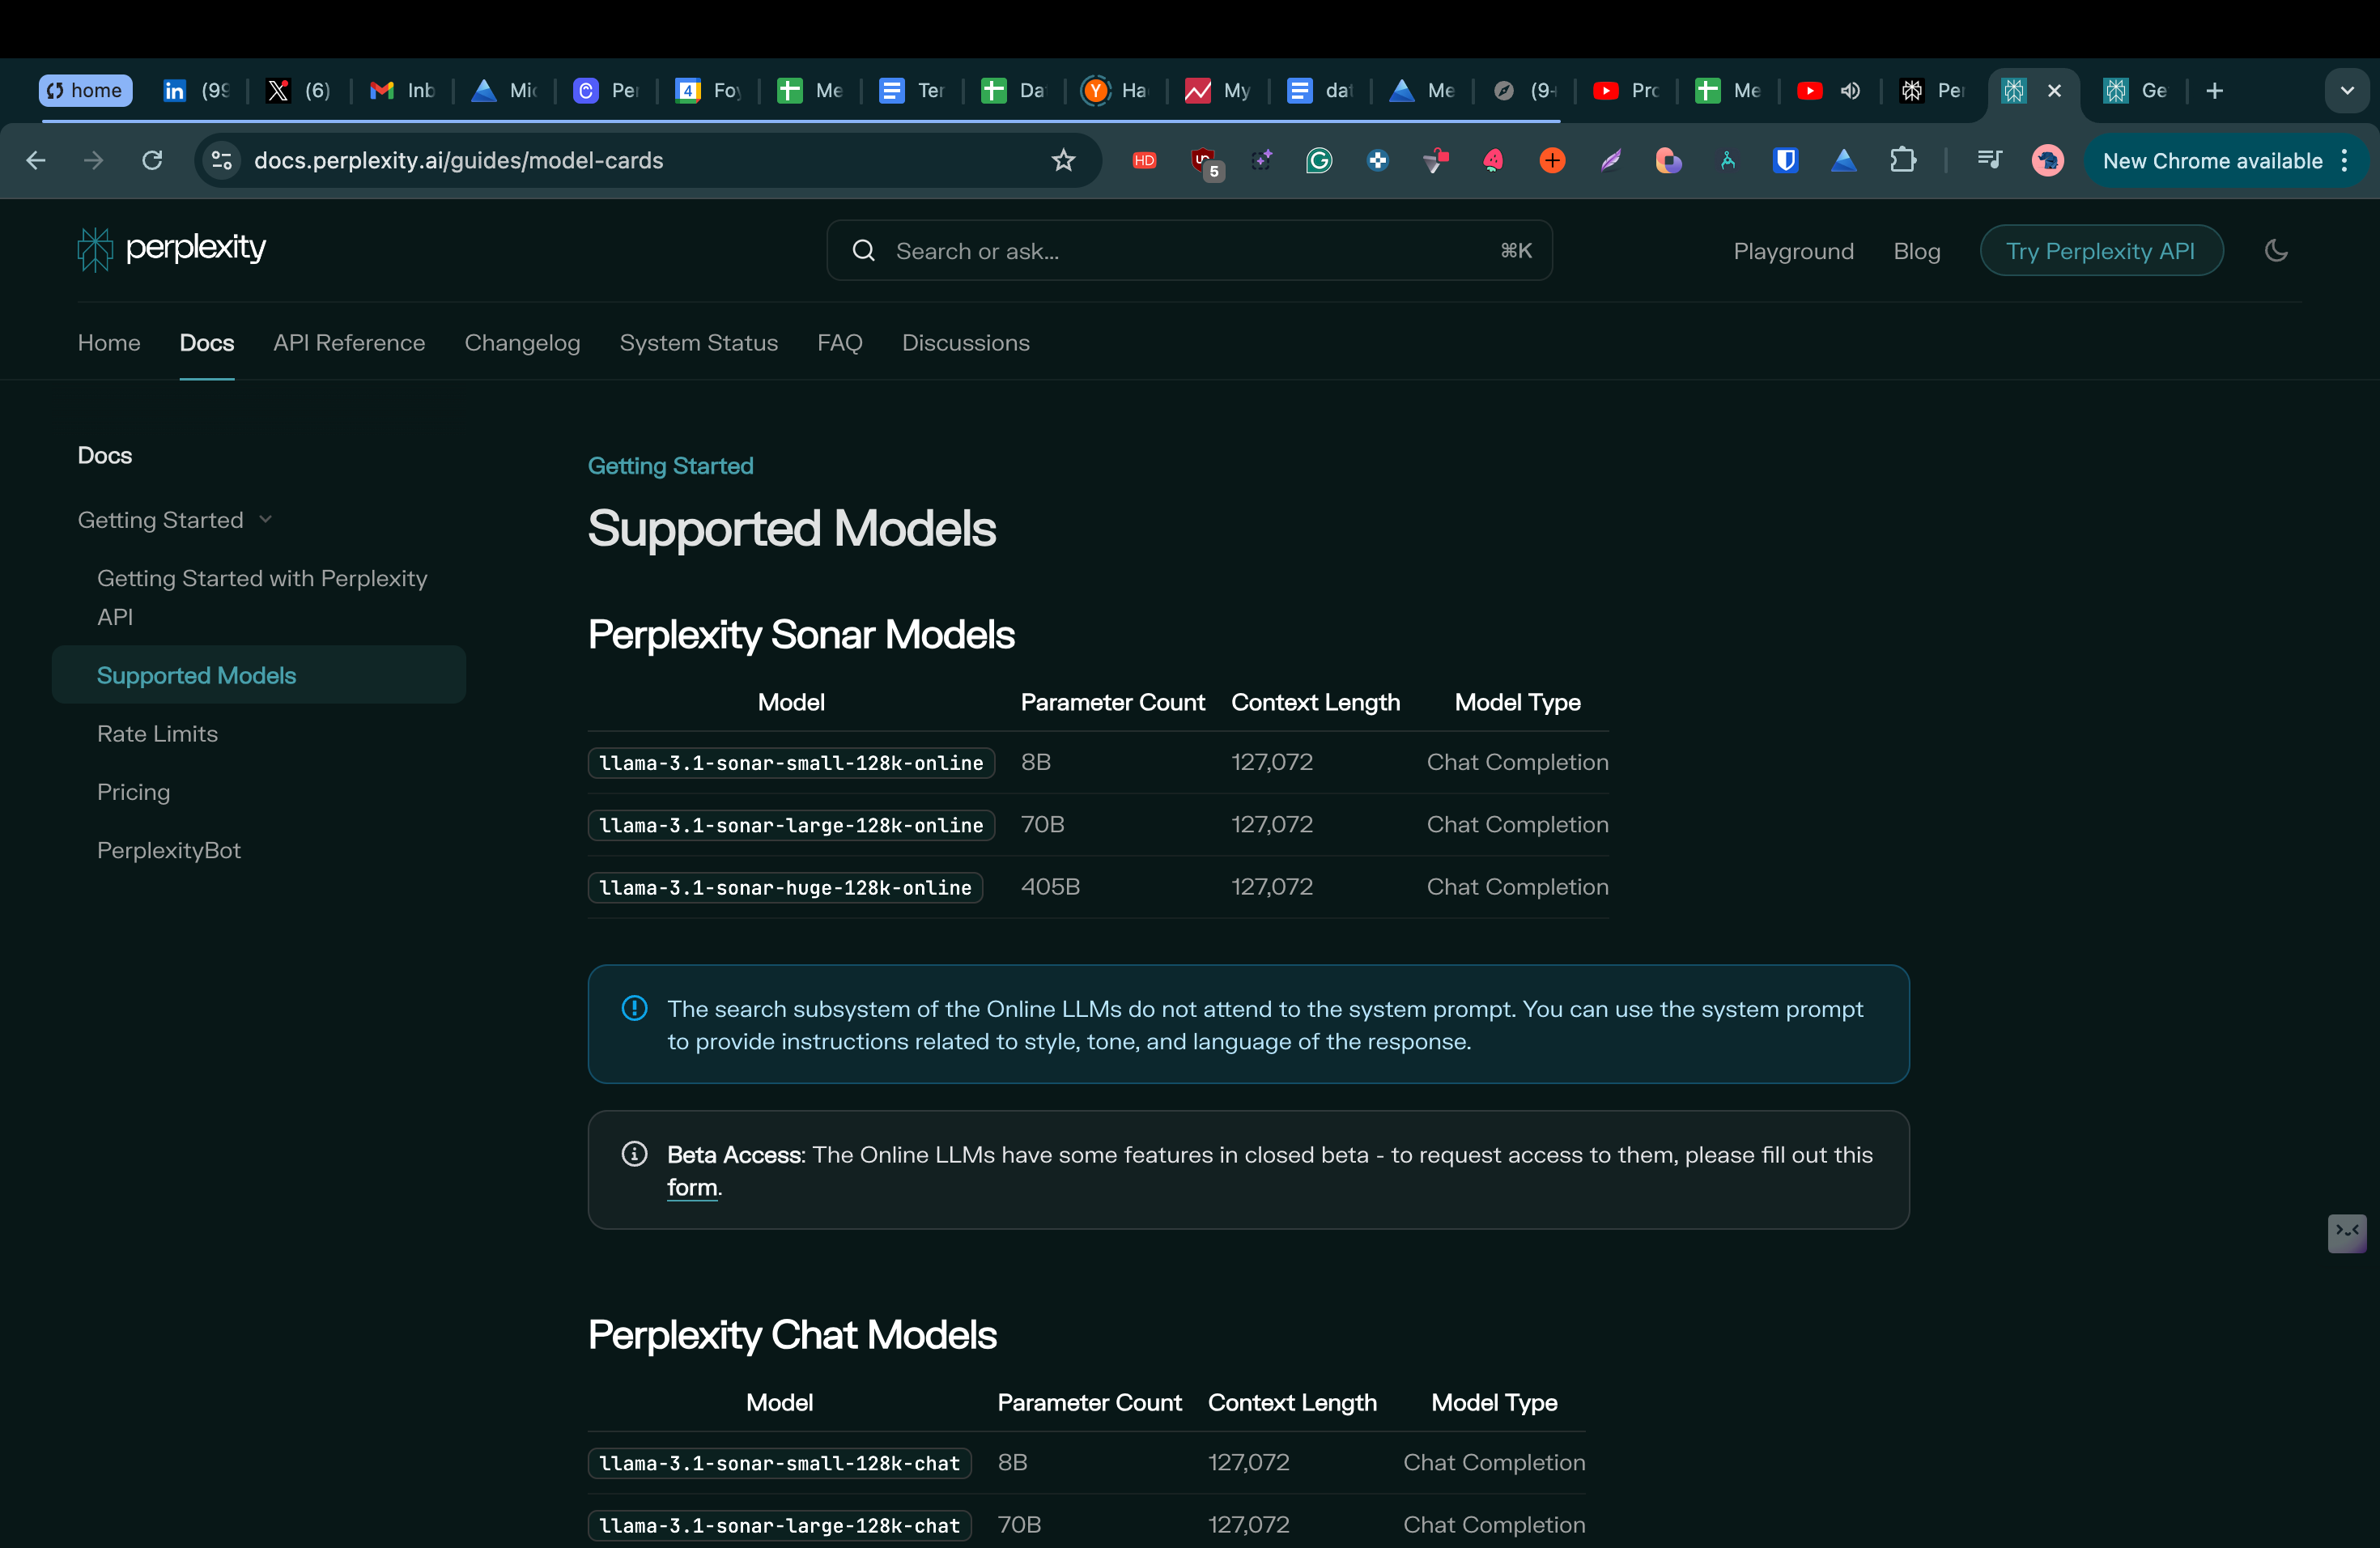
Task: Switch to the Gmail Inbox tab
Action: [x=402, y=91]
